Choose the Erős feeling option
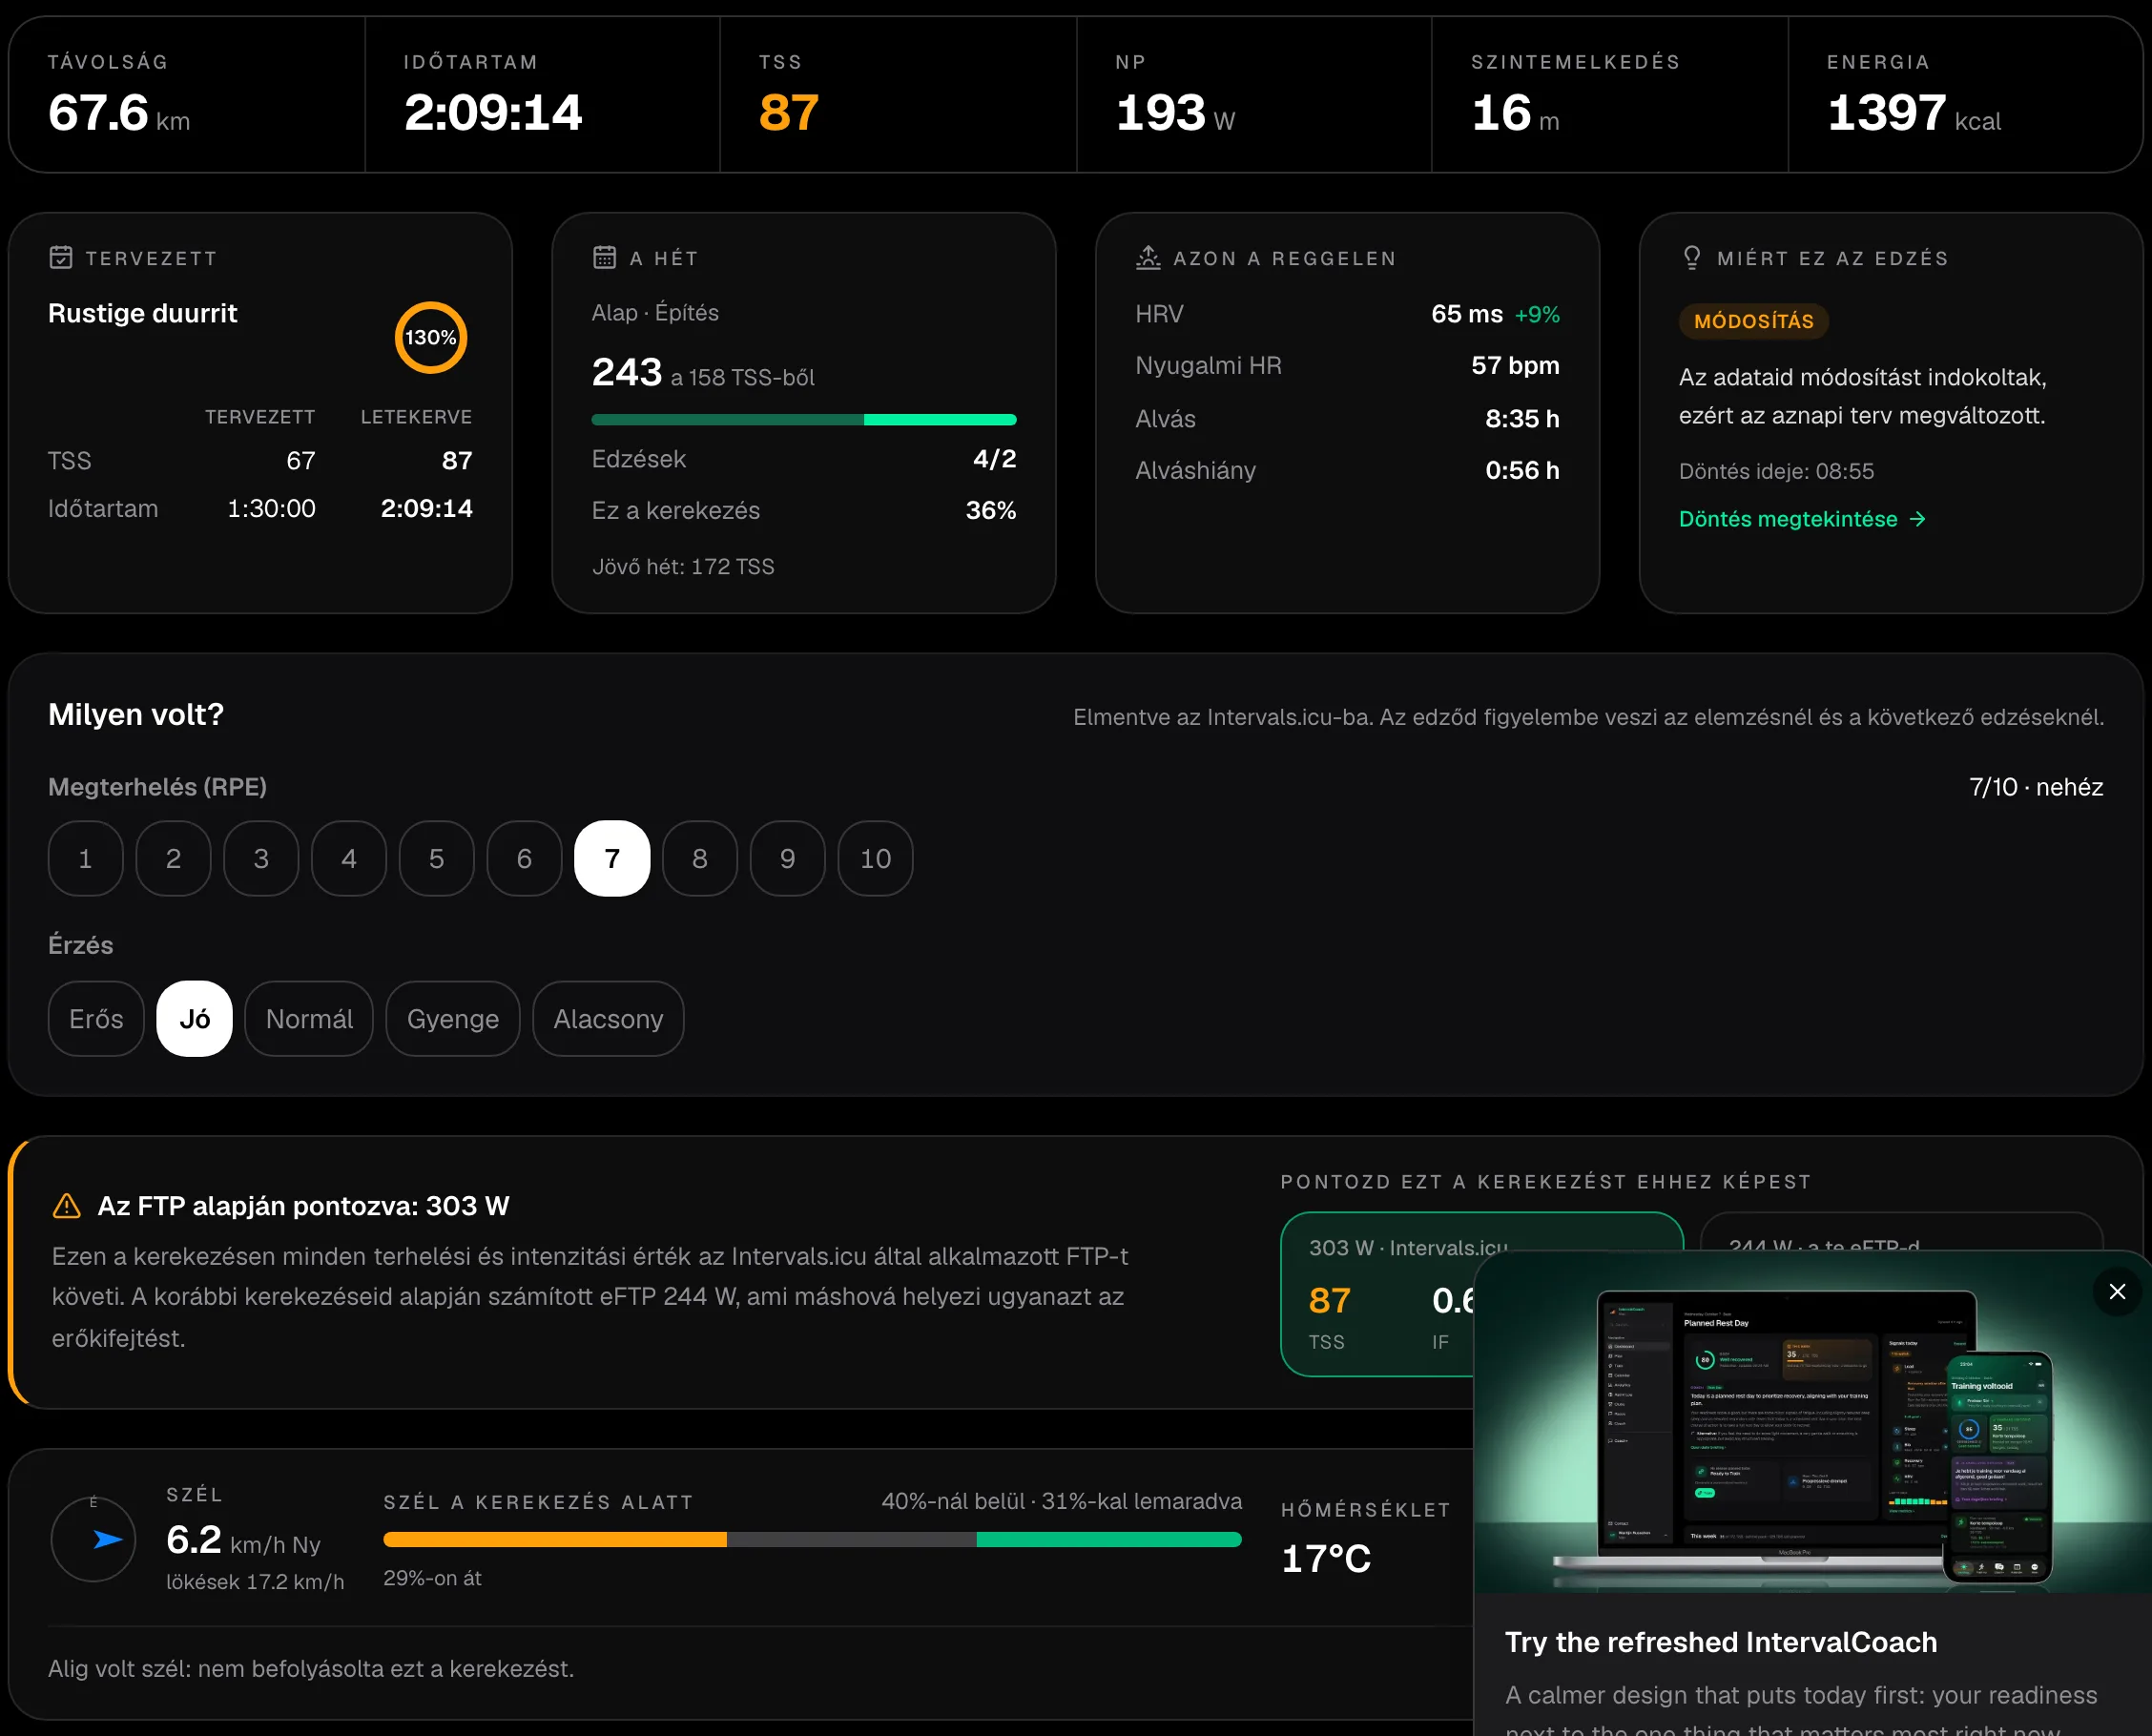This screenshot has height=1736, width=2152. tap(96, 1019)
